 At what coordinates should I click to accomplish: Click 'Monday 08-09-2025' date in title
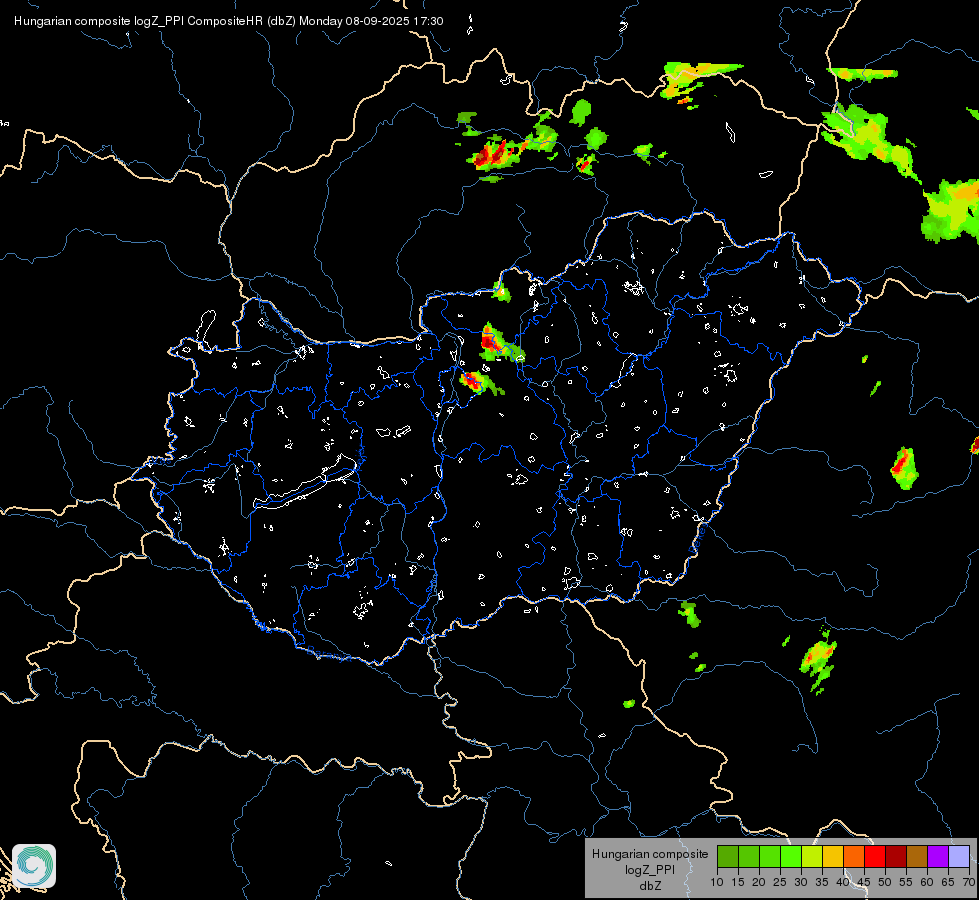[x=354, y=21]
